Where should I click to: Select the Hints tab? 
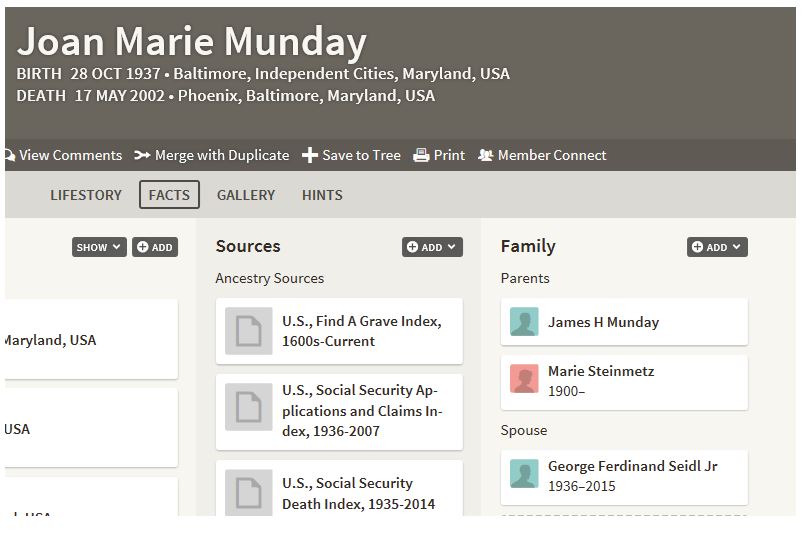click(x=322, y=195)
